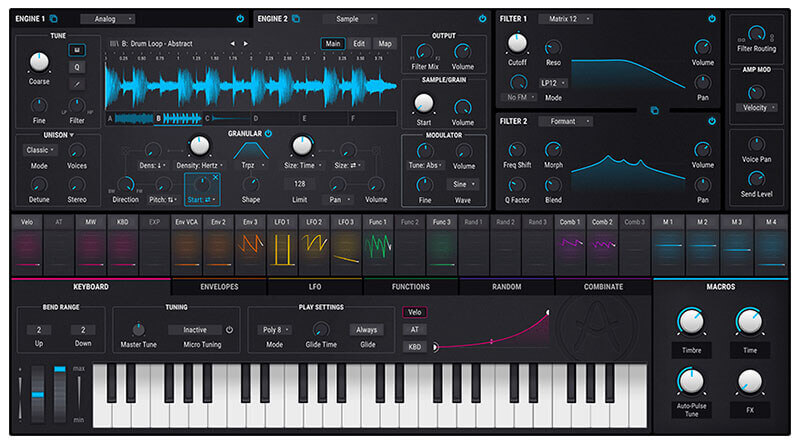Screen dimensions: 800x445
Task: Select the Map sample view tab
Action: click(x=385, y=44)
